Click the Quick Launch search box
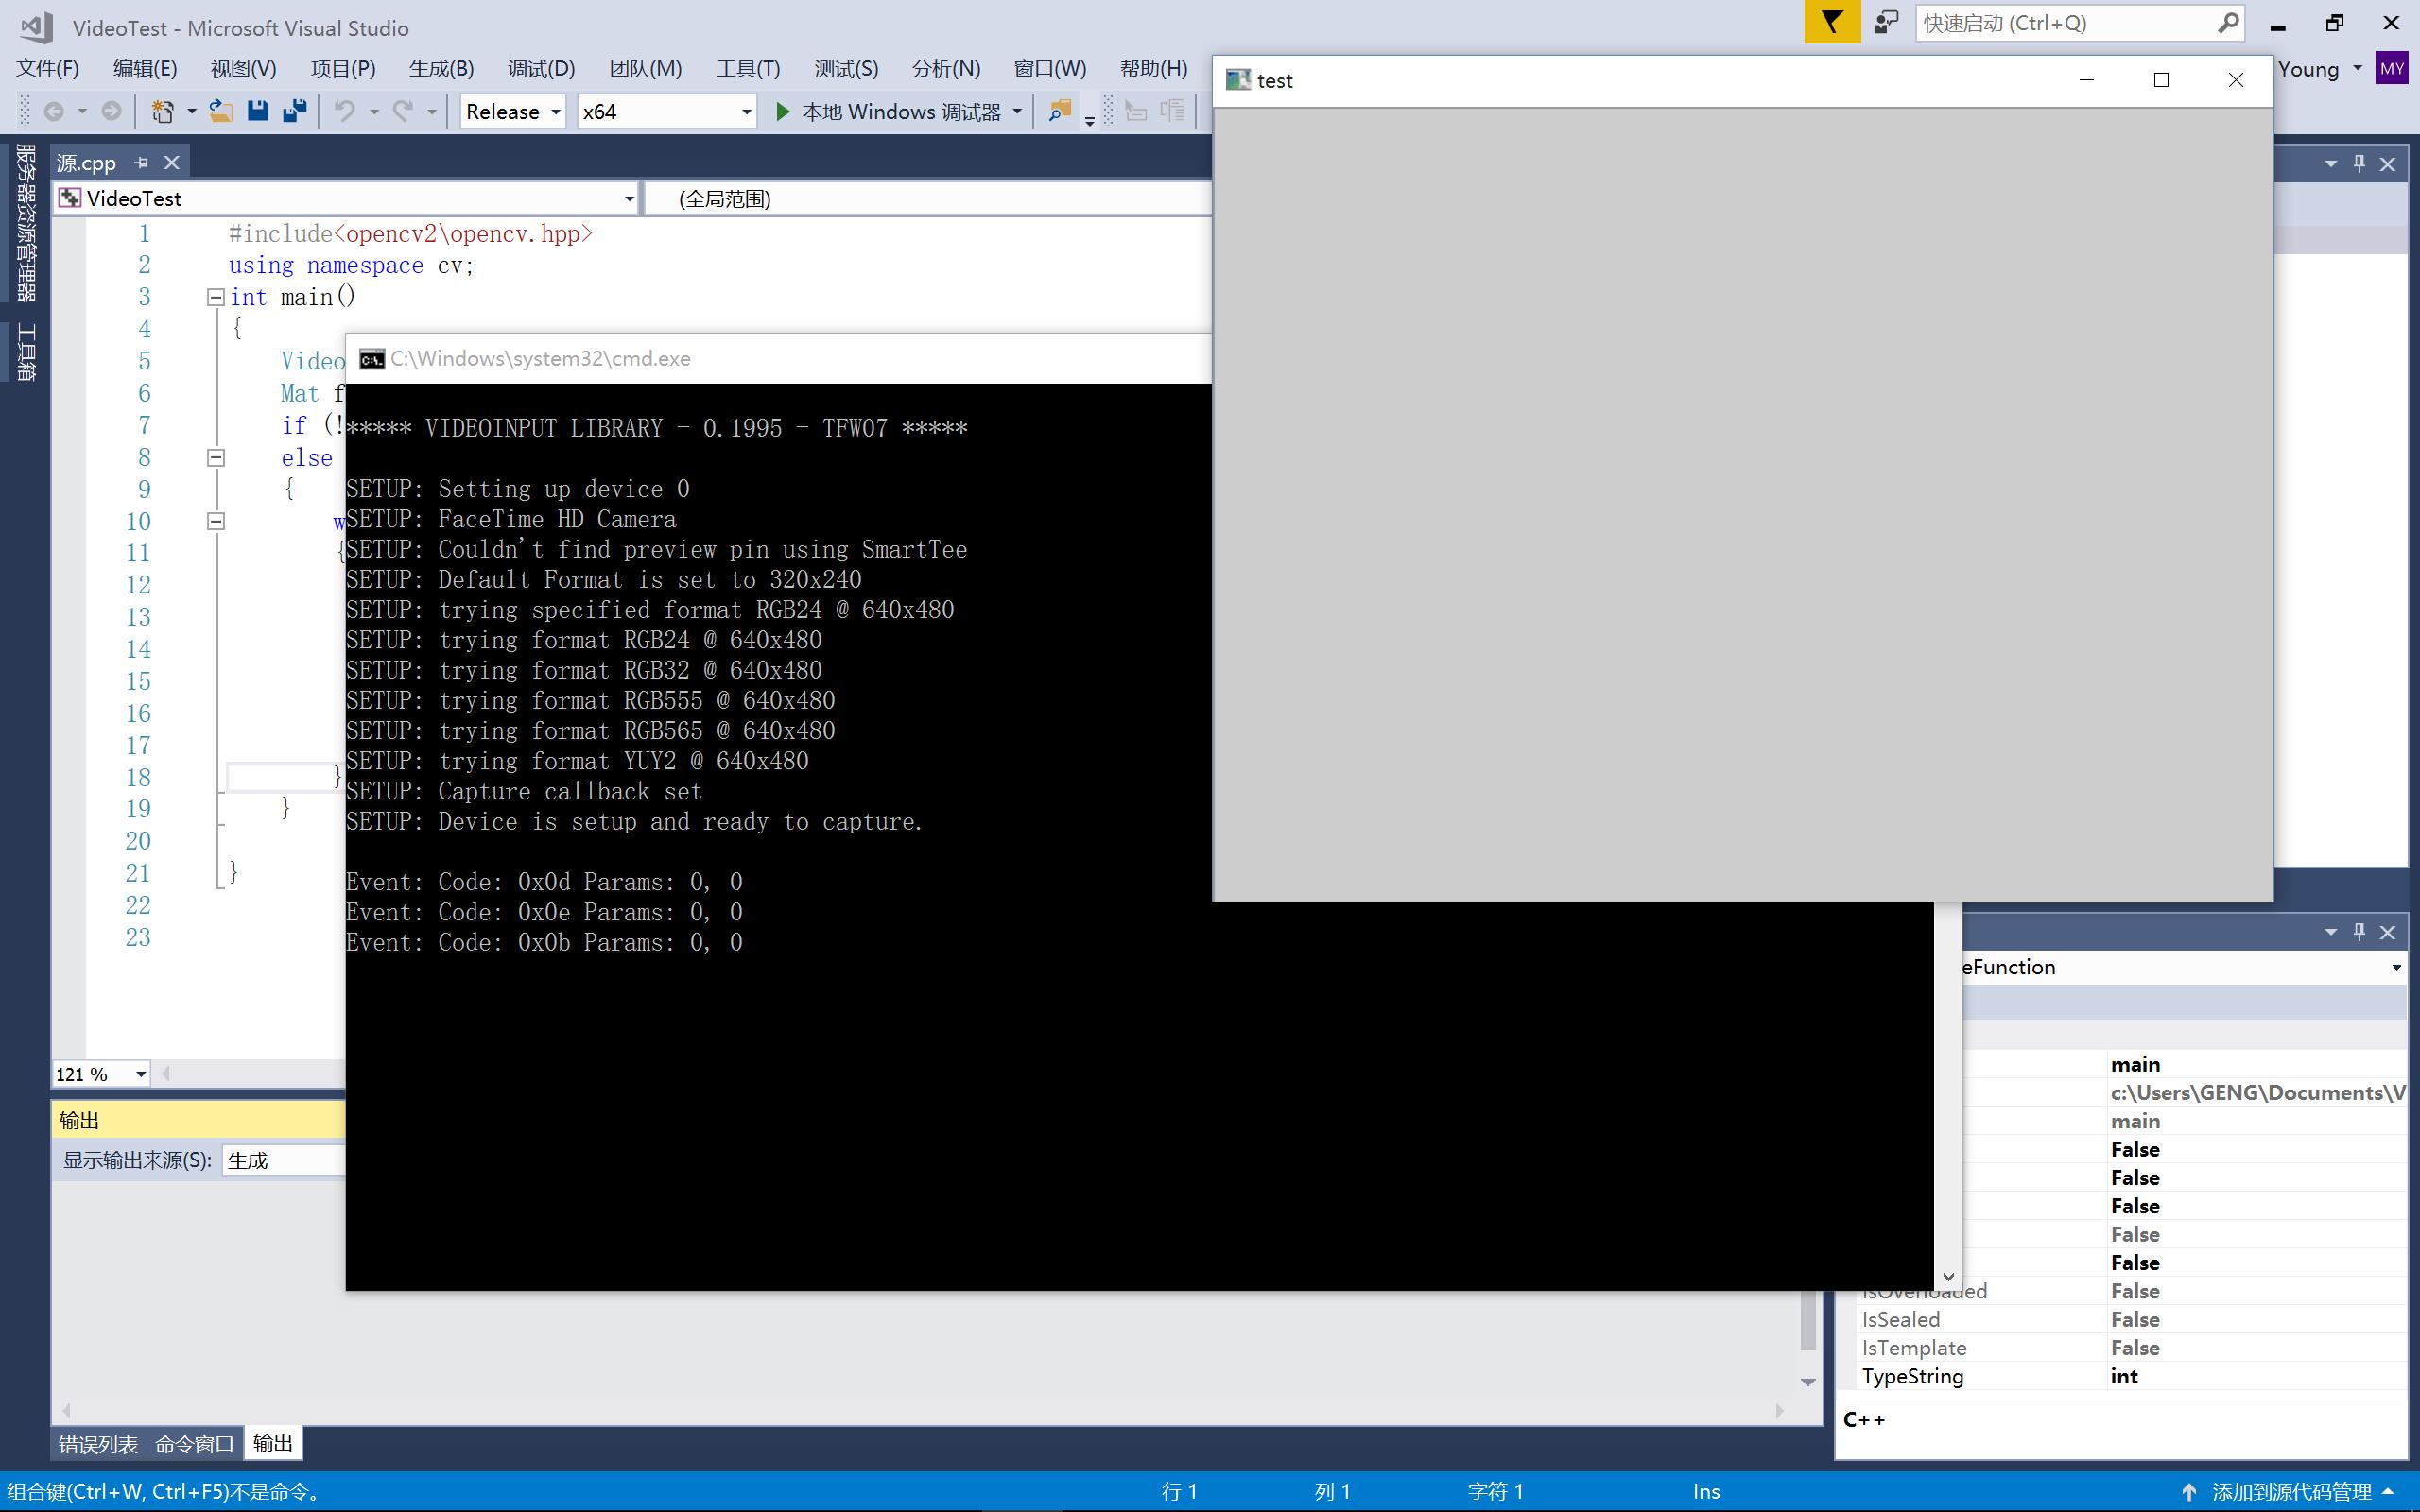Image resolution: width=2420 pixels, height=1512 pixels. [x=2068, y=23]
